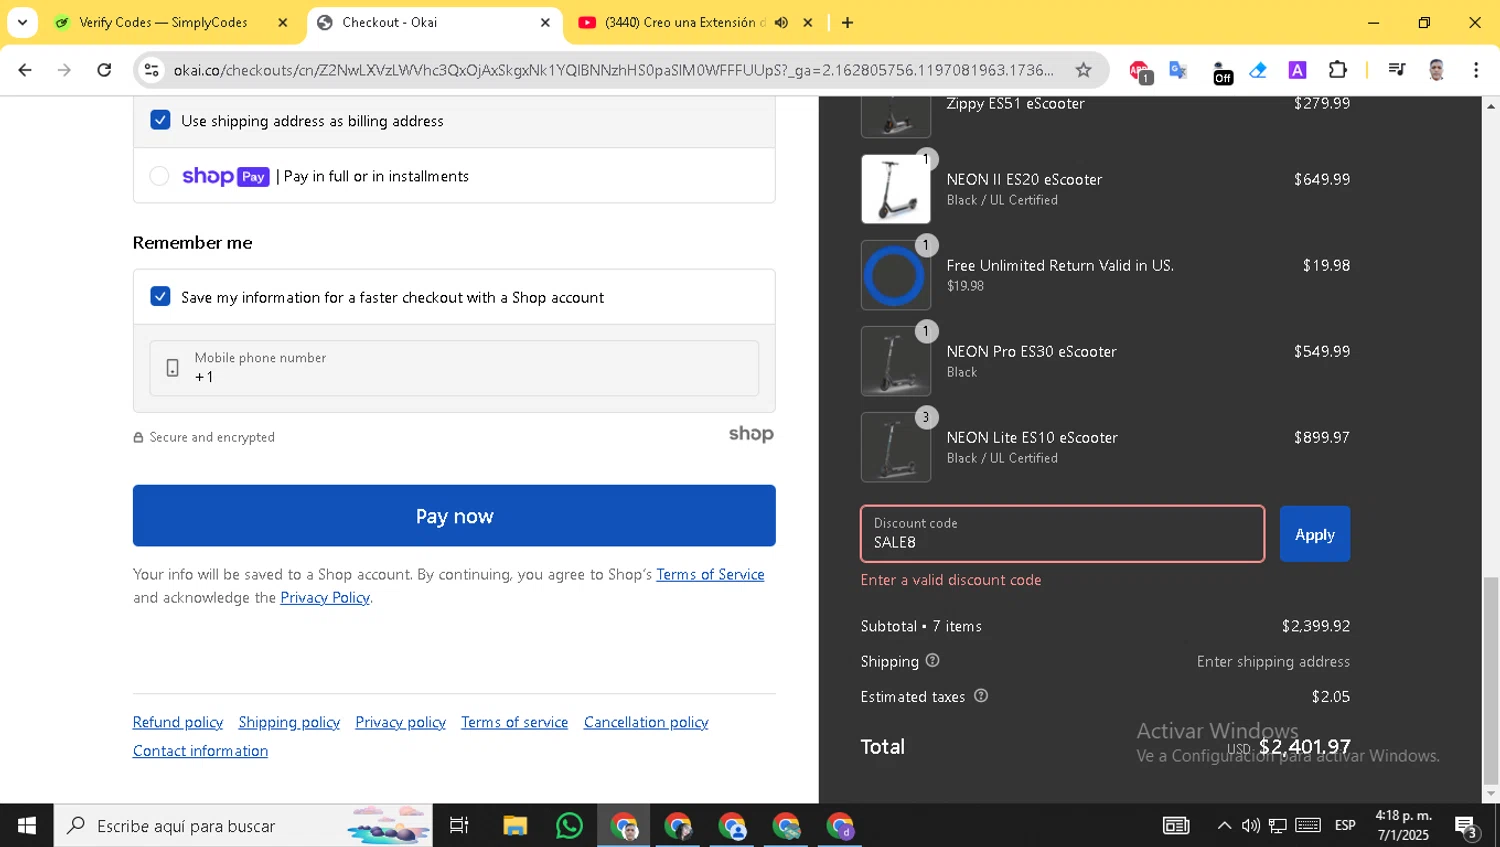This screenshot has height=847, width=1500.
Task: Close the YouTube tab
Action: (808, 22)
